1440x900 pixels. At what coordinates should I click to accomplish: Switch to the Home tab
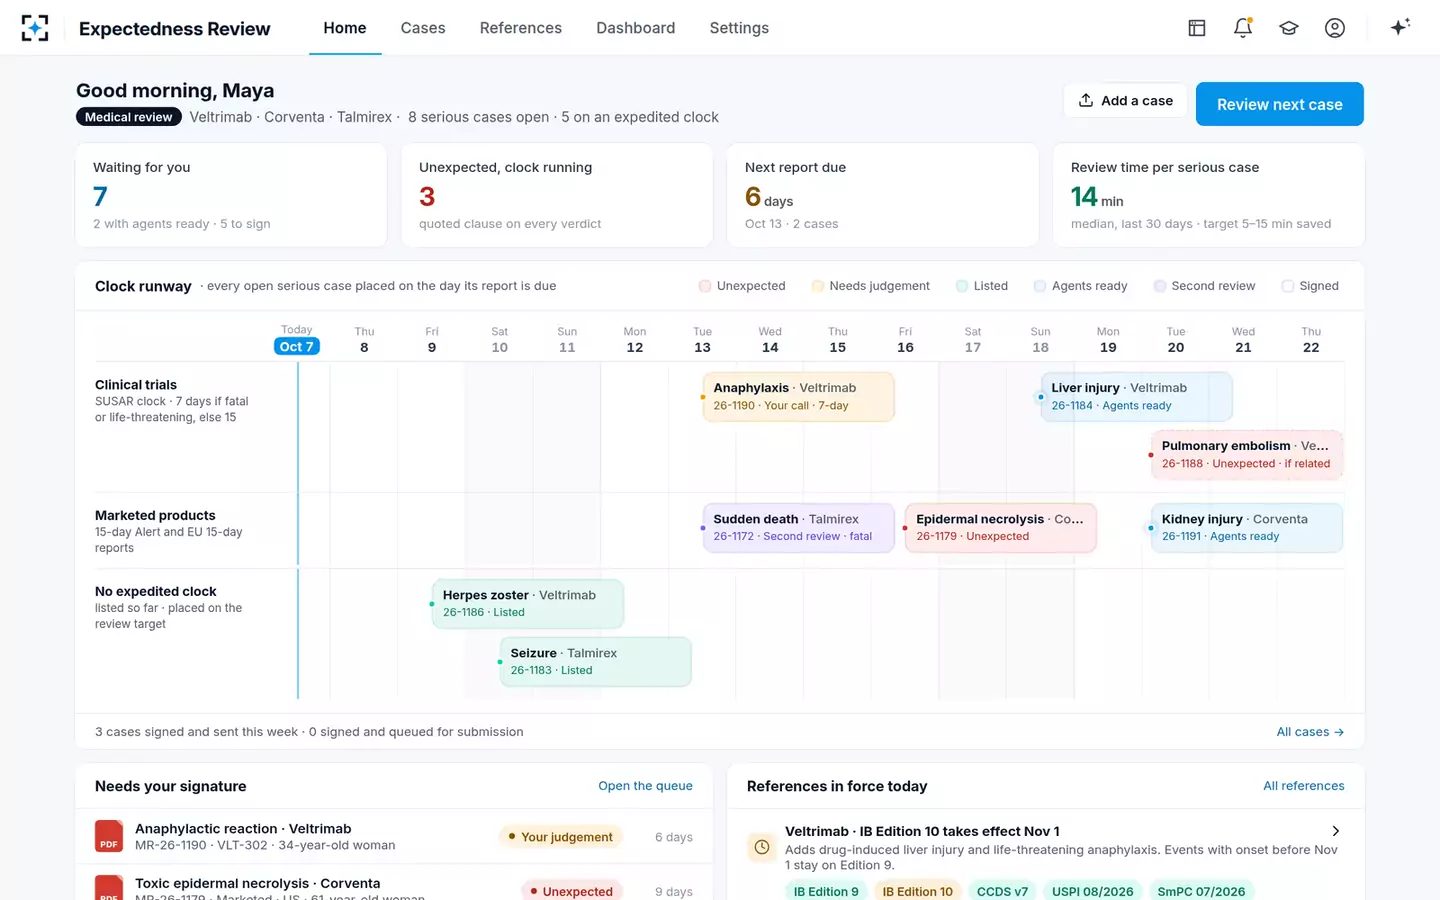click(345, 28)
